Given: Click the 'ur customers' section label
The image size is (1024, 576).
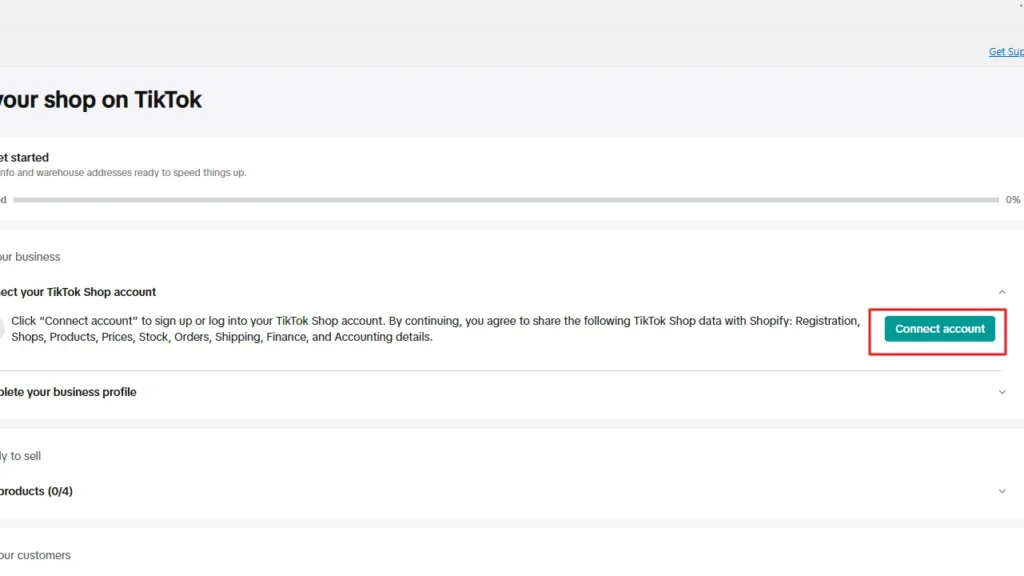Looking at the screenshot, I should pos(35,555).
